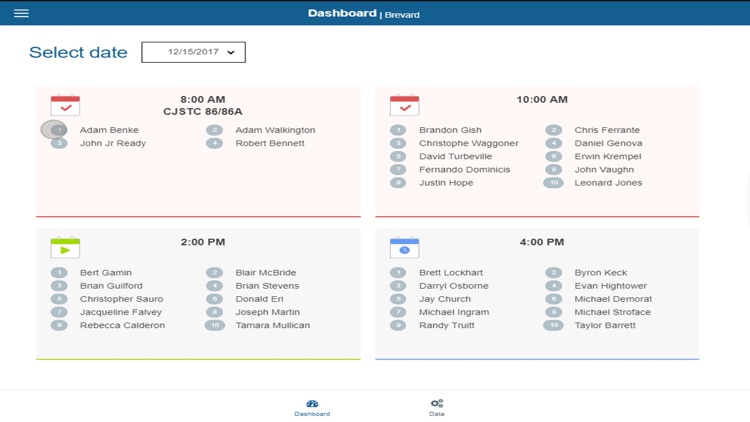Click badge 10 next to Tamara Mullican
750x422 pixels.
[215, 325]
